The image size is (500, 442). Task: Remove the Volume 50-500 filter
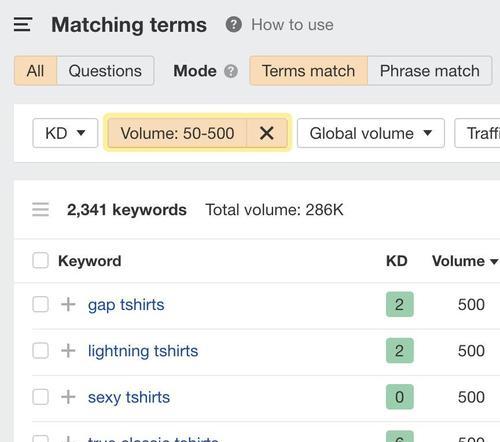pos(267,133)
